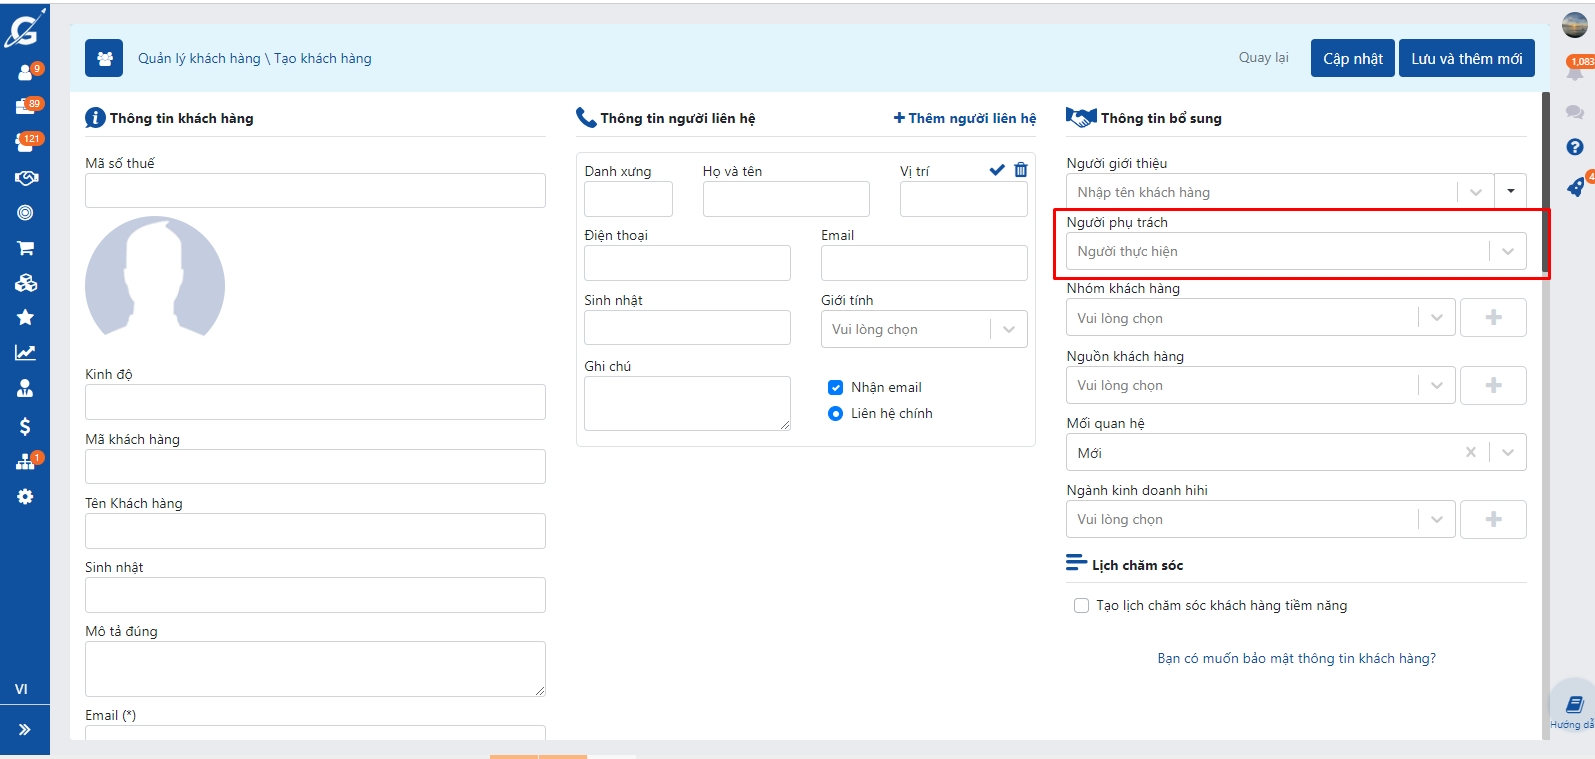1595x759 pixels.
Task: Open the settings gear in sidebar
Action: point(25,497)
